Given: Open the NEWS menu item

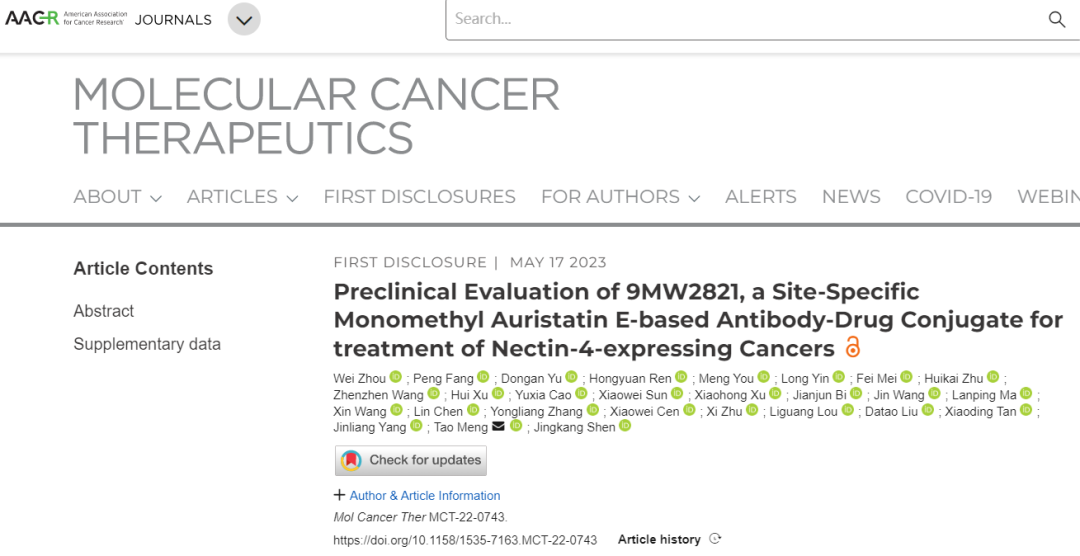Looking at the screenshot, I should pyautogui.click(x=851, y=197).
